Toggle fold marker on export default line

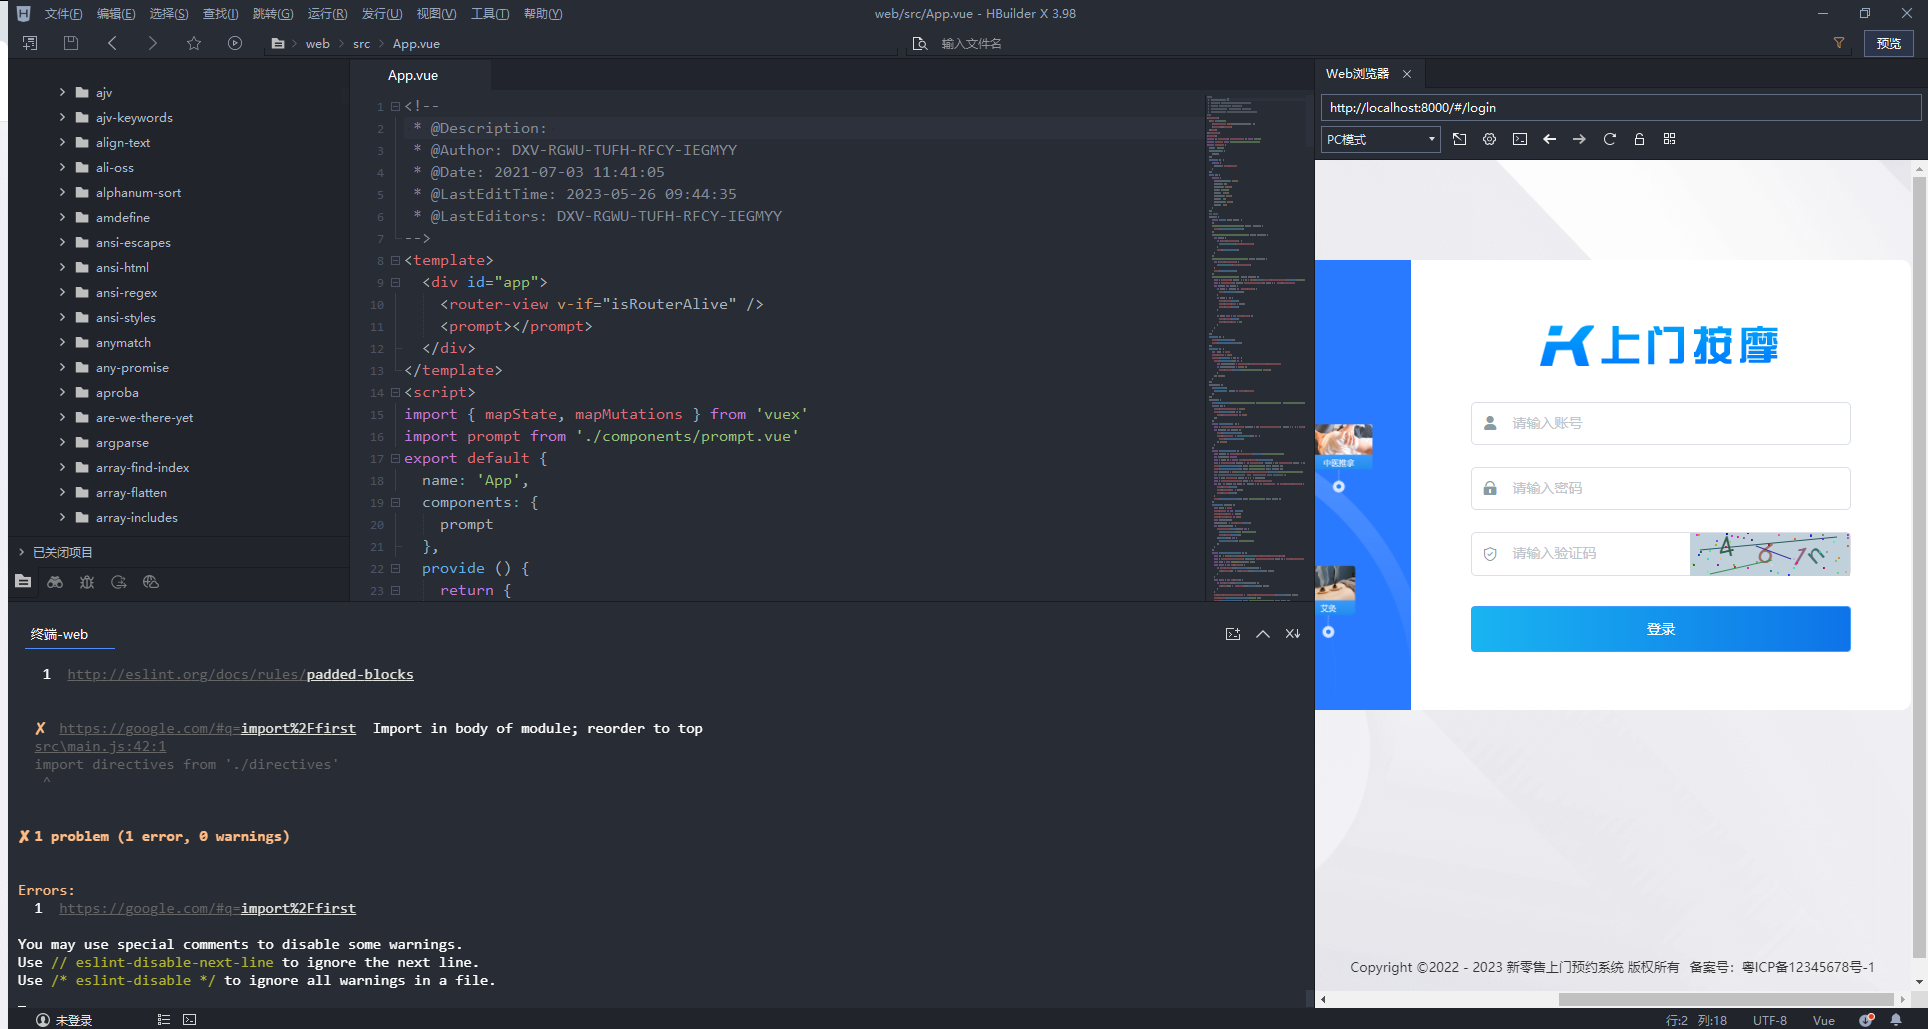click(395, 458)
